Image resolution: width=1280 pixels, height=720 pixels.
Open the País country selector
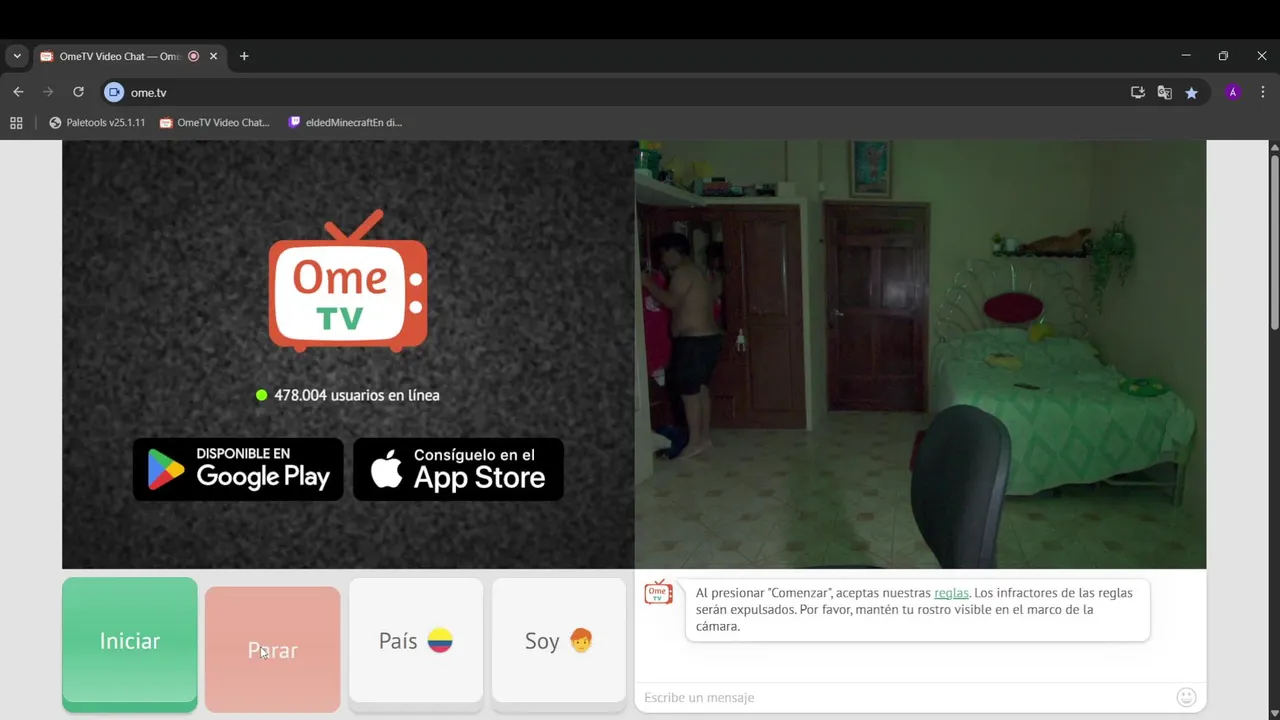tap(416, 643)
